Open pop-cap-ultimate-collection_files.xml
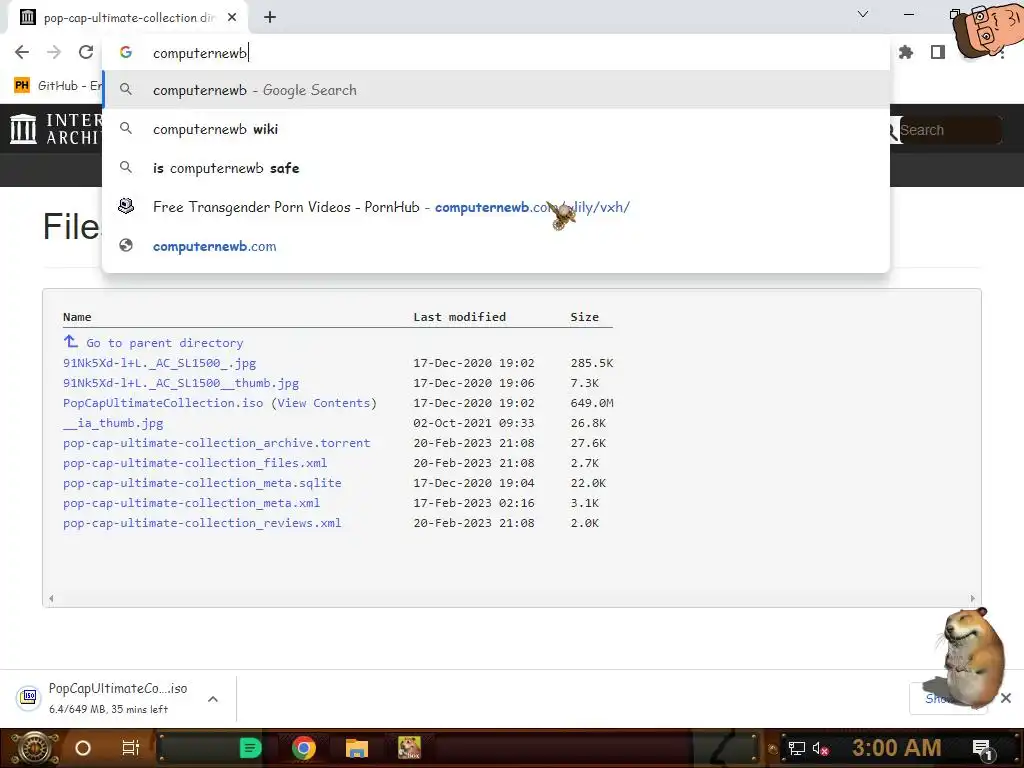The width and height of the screenshot is (1024, 768). click(x=195, y=463)
